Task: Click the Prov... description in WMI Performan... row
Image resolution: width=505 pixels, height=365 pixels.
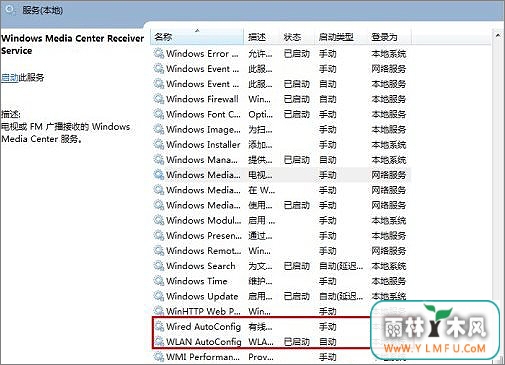Action: pyautogui.click(x=261, y=357)
